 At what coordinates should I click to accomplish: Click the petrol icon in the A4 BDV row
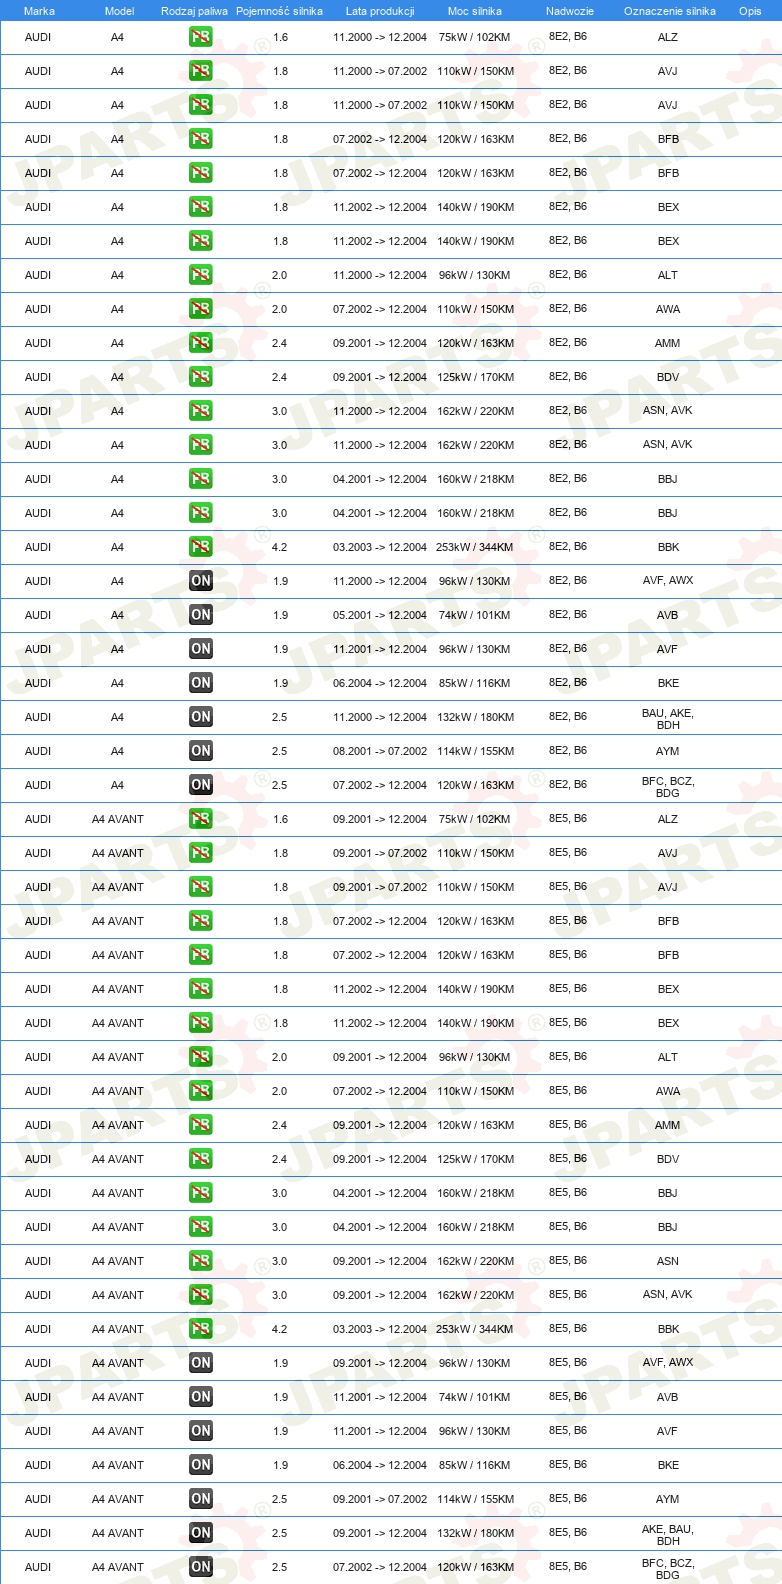tap(201, 377)
